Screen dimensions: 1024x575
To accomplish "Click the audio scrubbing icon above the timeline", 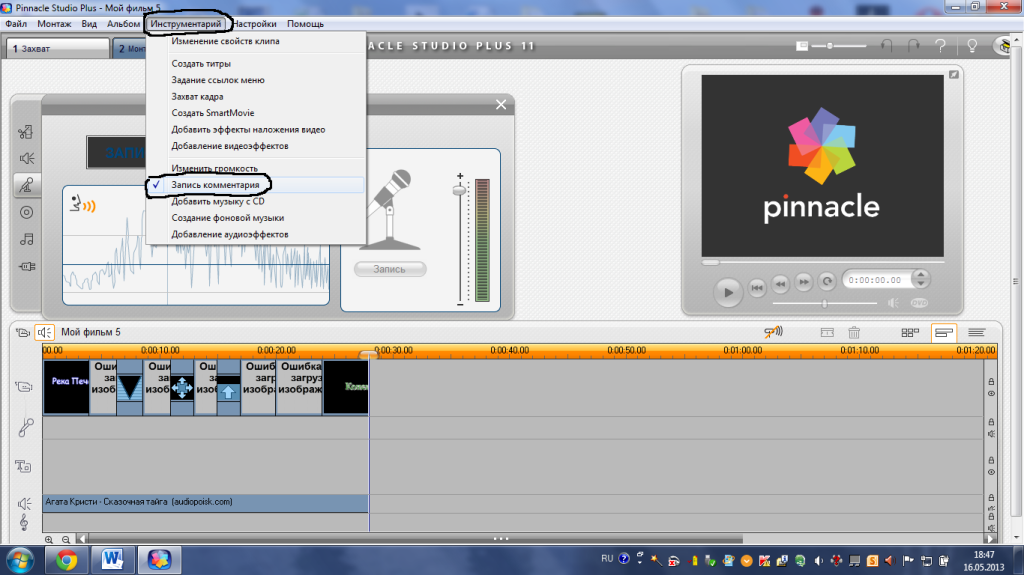I will point(773,333).
